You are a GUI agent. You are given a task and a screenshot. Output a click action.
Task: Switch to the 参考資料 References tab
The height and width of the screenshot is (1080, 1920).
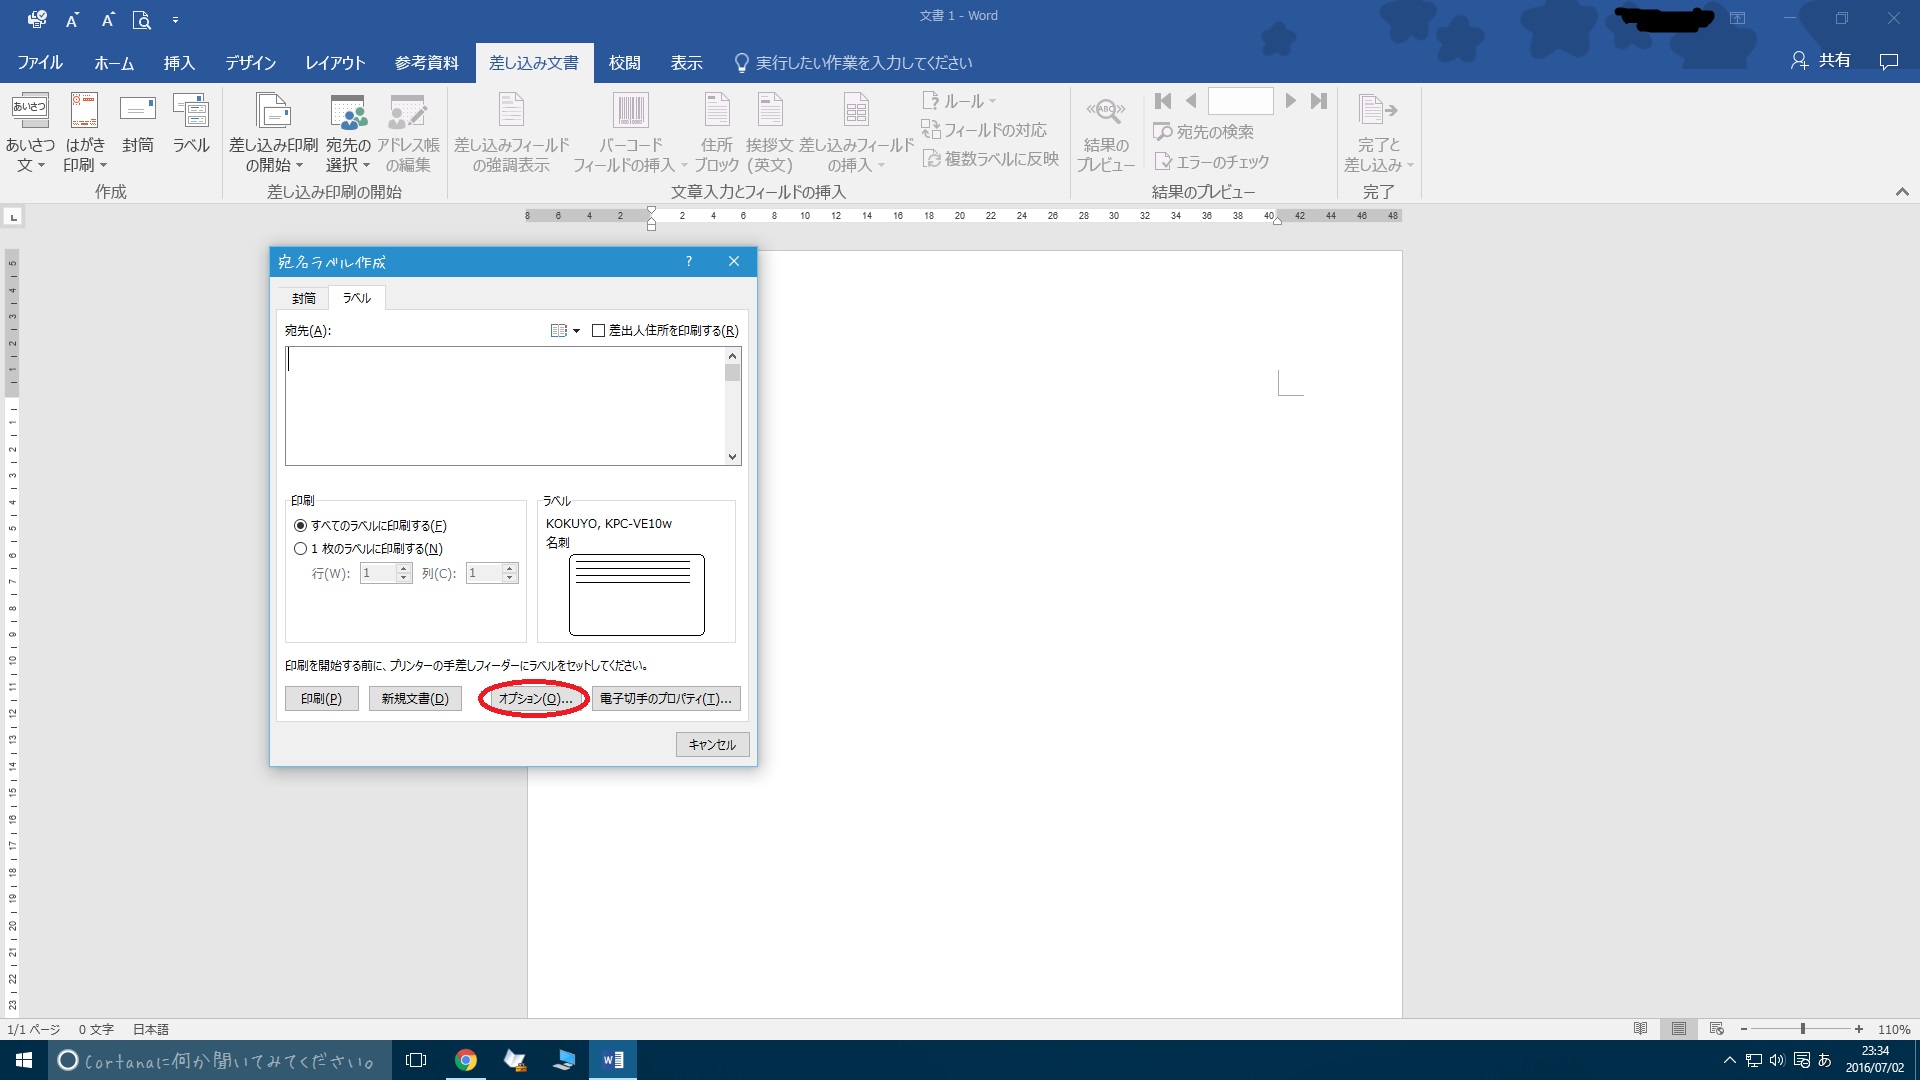(426, 63)
